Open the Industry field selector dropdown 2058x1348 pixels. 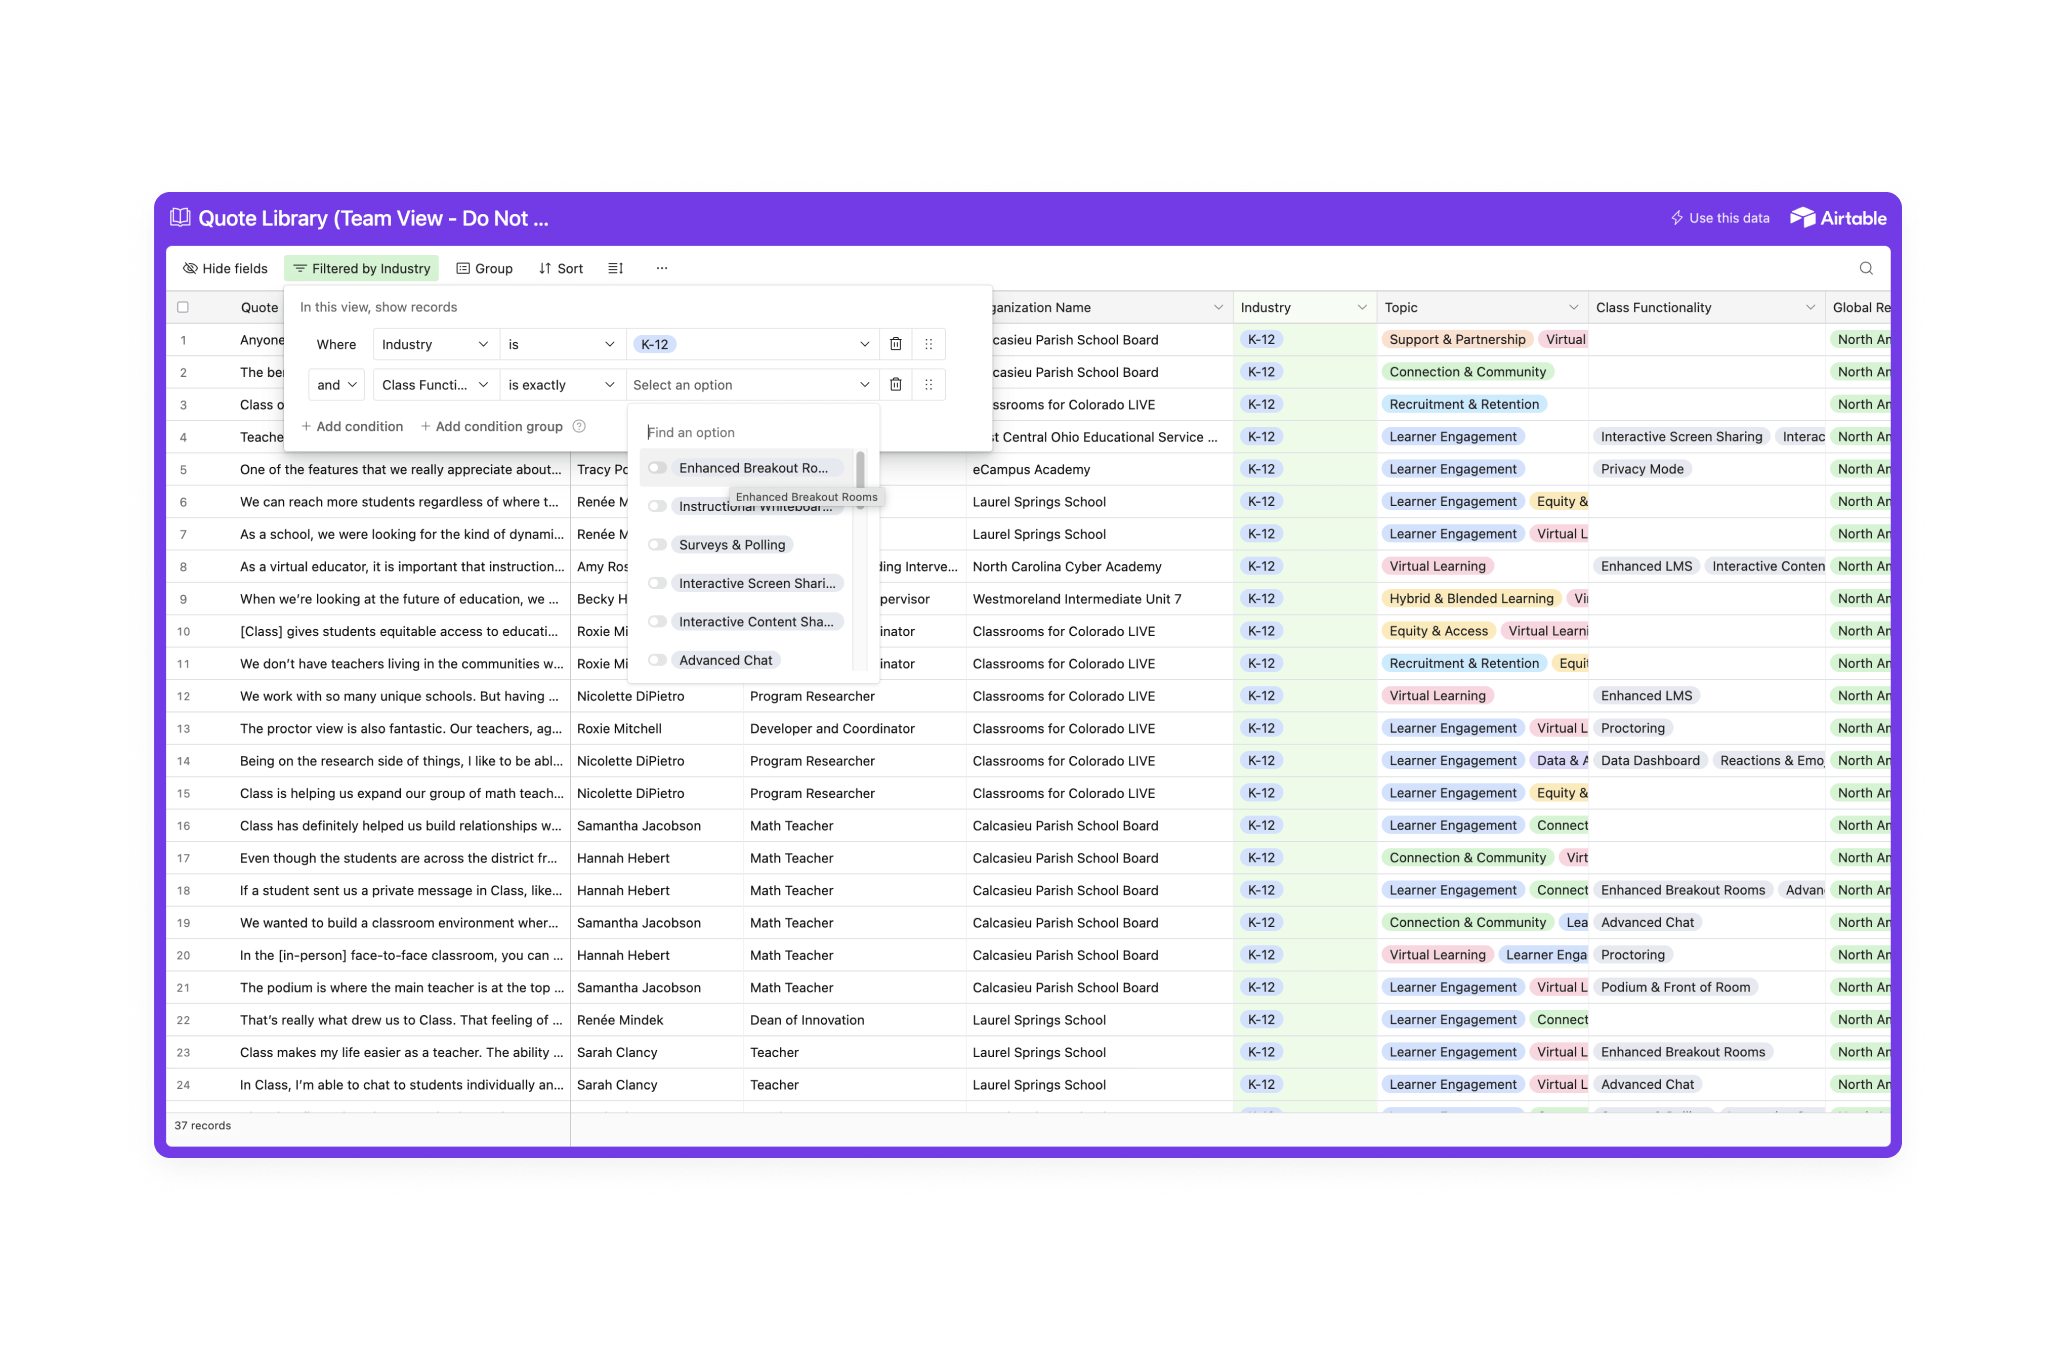click(434, 344)
